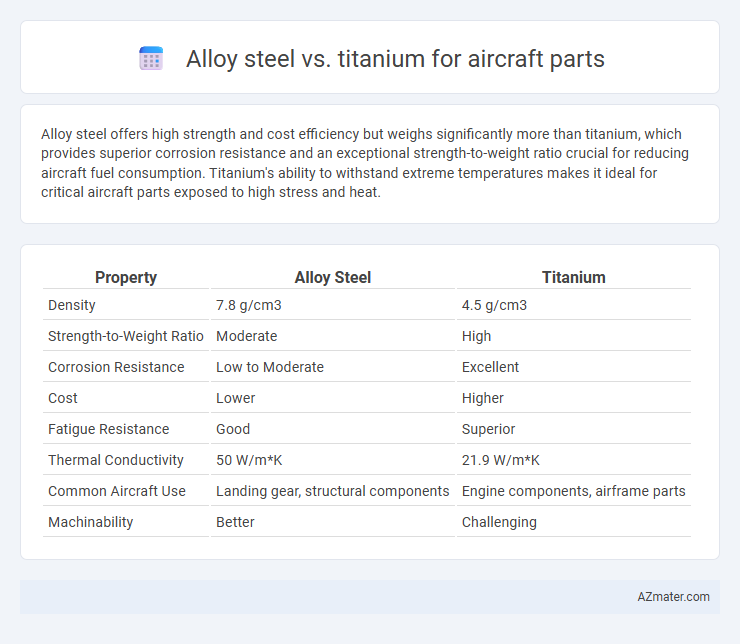Click 'Engine components, airframe parts' cell
This screenshot has height=644, width=740.
tap(573, 491)
